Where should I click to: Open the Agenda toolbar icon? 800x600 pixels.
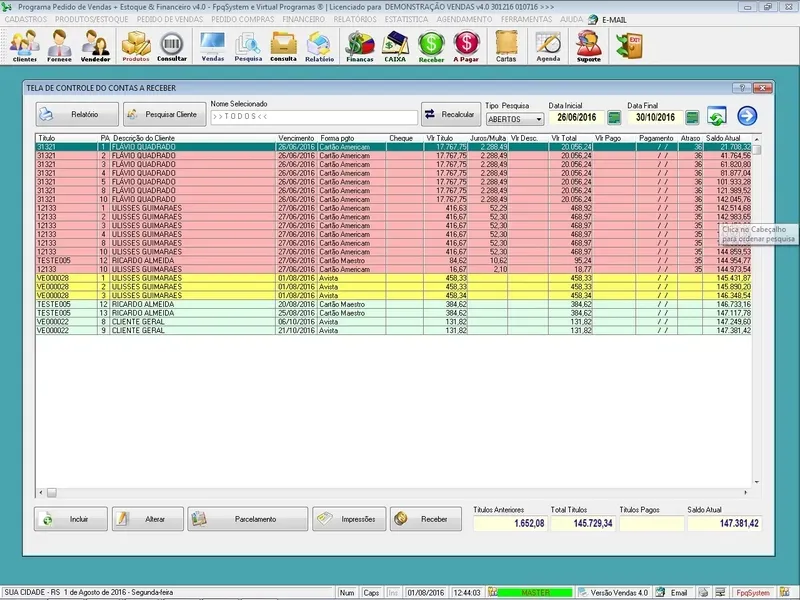click(548, 45)
